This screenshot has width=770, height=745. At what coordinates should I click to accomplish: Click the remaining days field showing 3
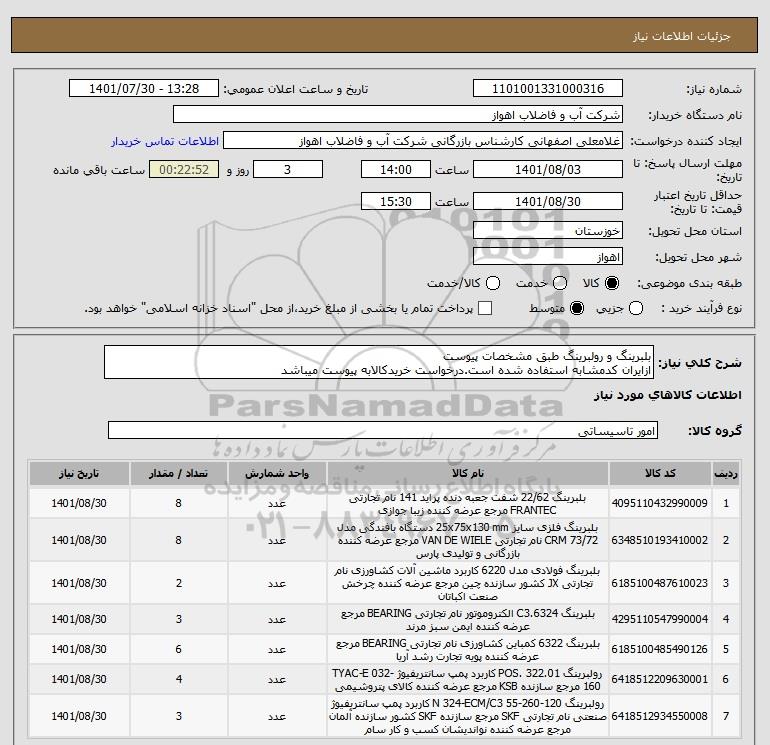[x=288, y=169]
